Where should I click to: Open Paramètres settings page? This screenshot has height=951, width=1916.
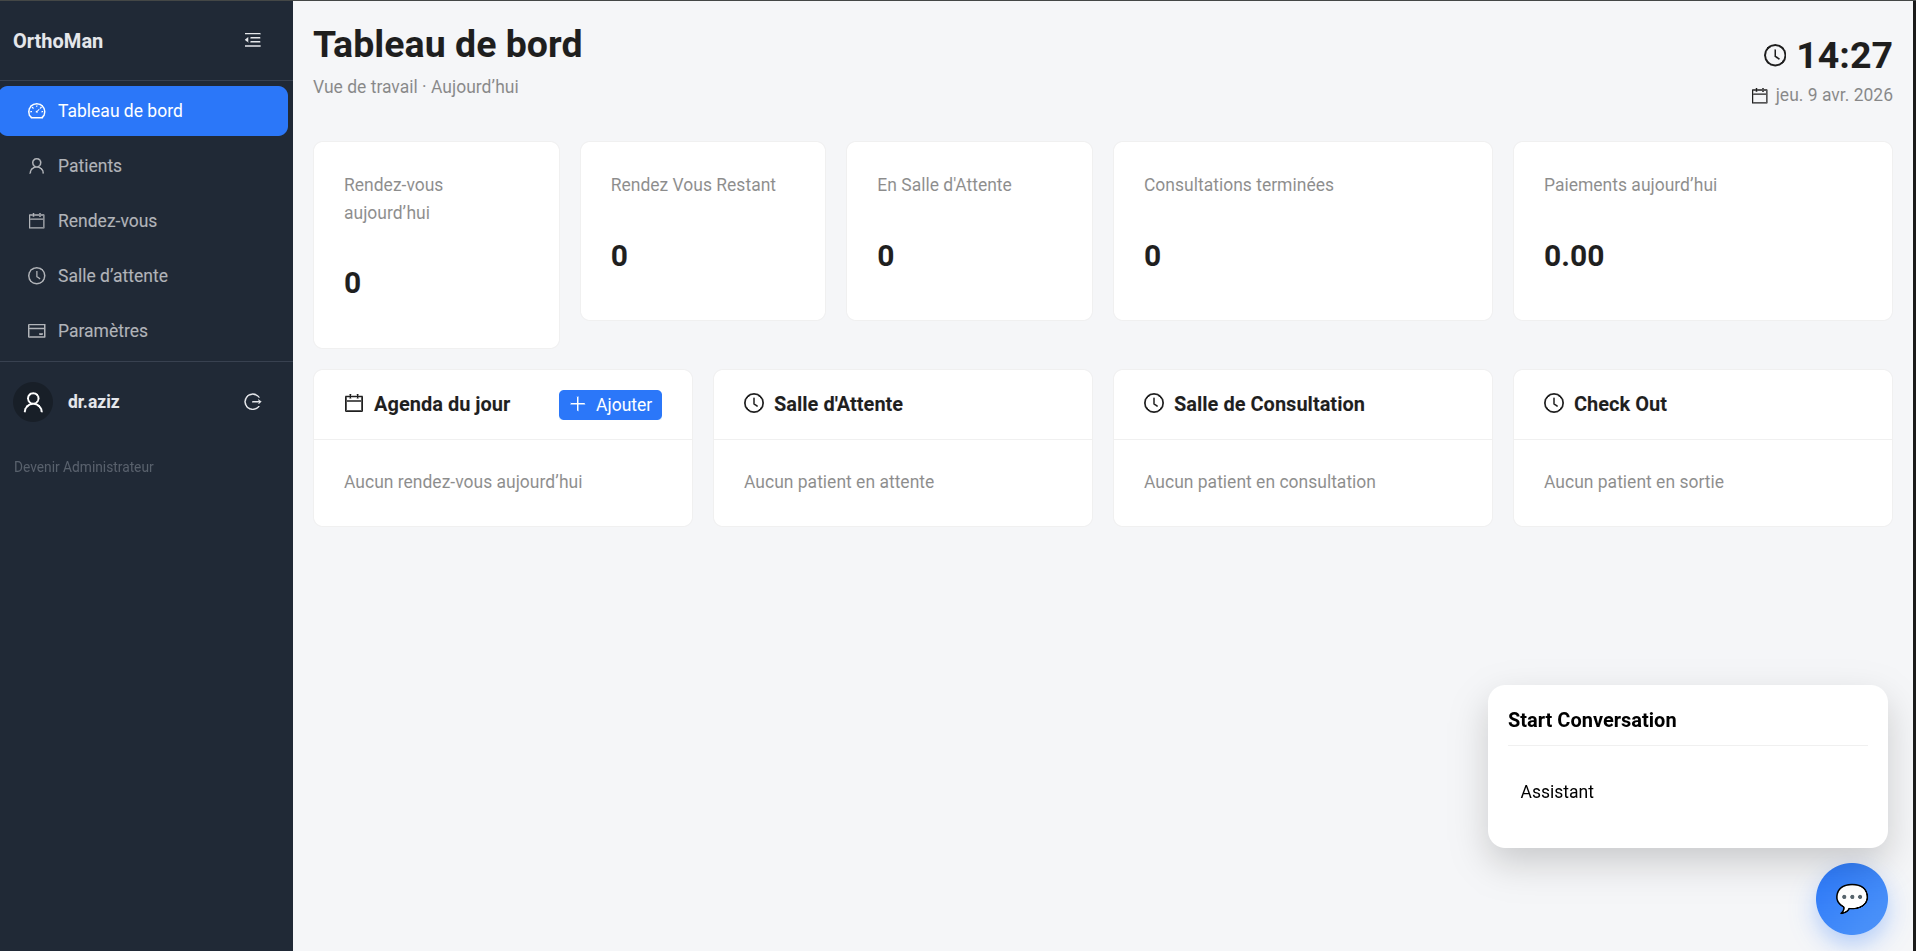[144, 331]
